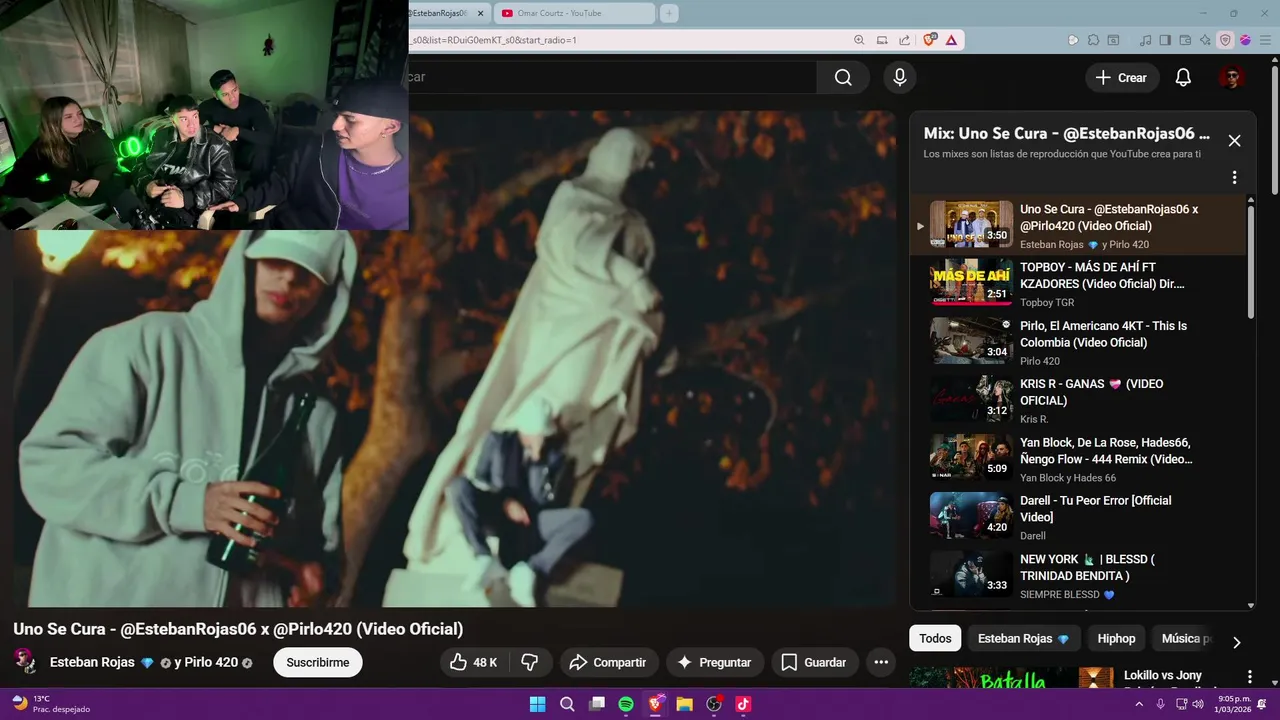This screenshot has height=720, width=1280.
Task: Click the Preguntar button
Action: pyautogui.click(x=714, y=662)
